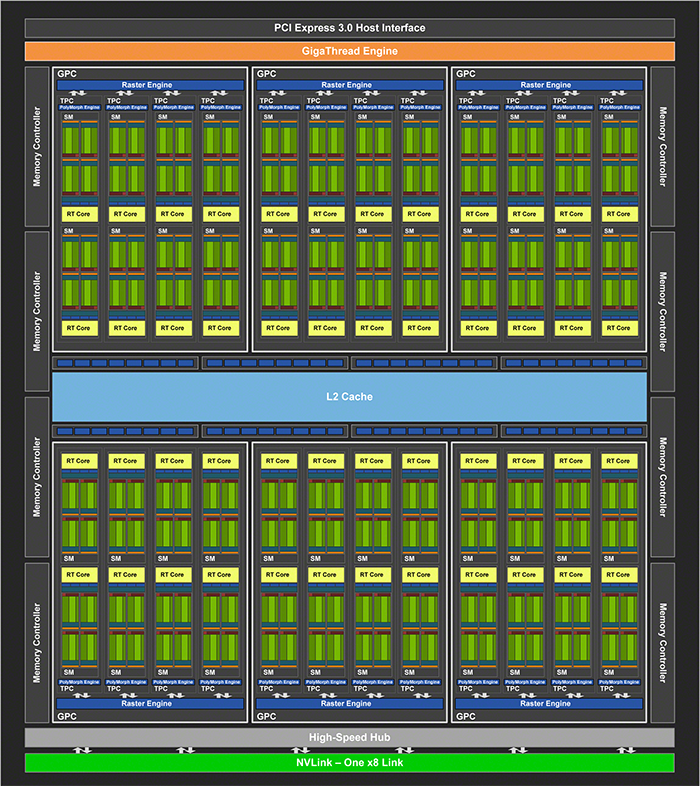This screenshot has height=786, width=700.
Task: Select the orange GigaThread Engine bar
Action: [x=349, y=51]
